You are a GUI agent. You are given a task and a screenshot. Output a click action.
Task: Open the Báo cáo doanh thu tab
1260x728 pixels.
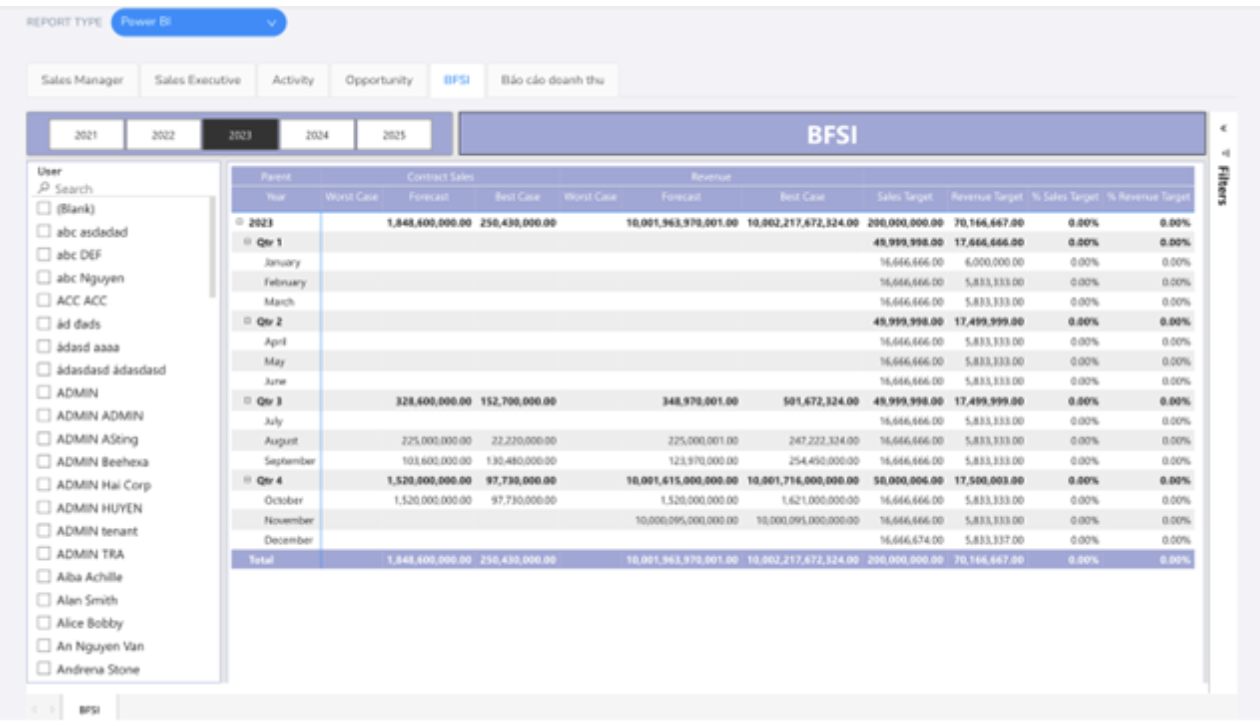click(x=552, y=80)
